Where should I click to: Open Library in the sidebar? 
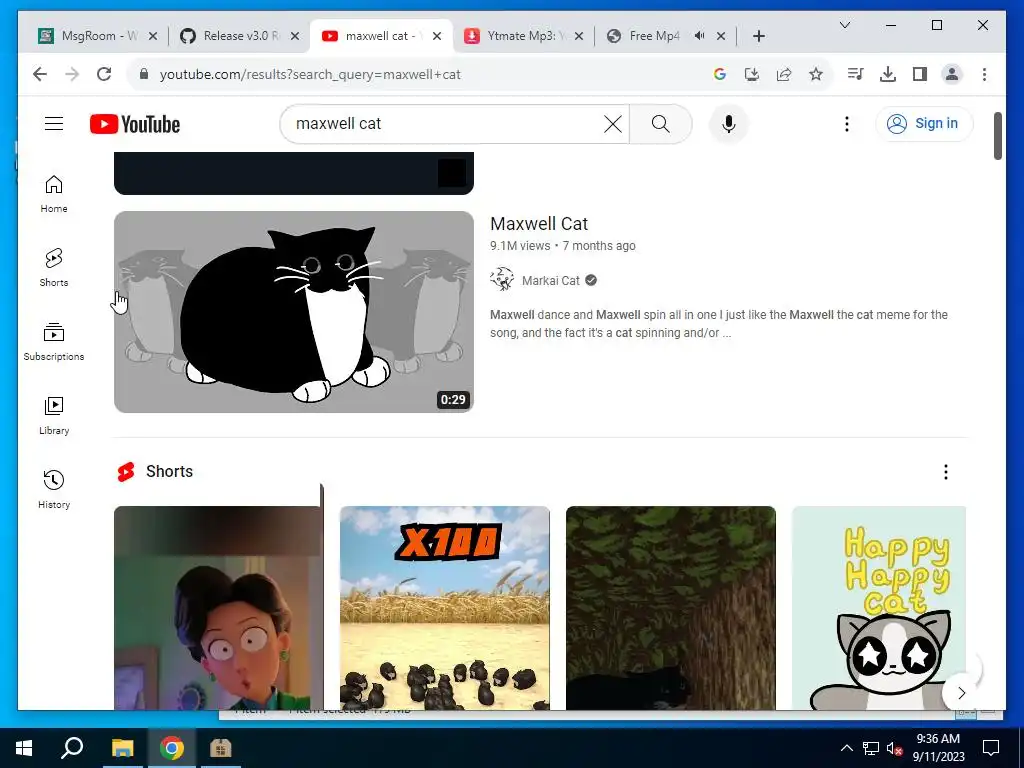pos(54,416)
